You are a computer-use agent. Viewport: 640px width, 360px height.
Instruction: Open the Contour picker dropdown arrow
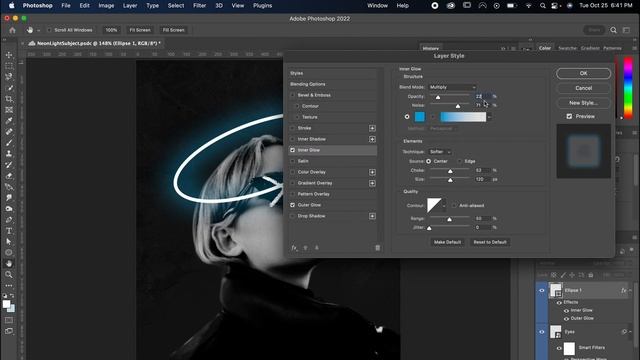tap(444, 206)
